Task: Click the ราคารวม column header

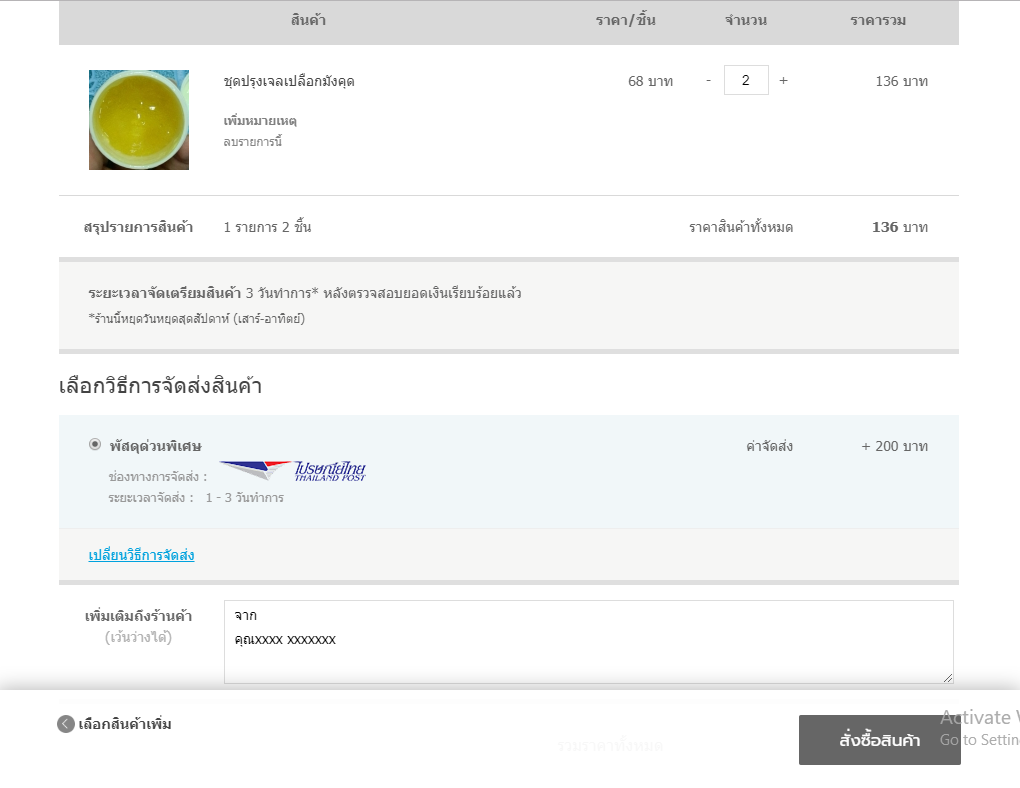Action: click(878, 20)
